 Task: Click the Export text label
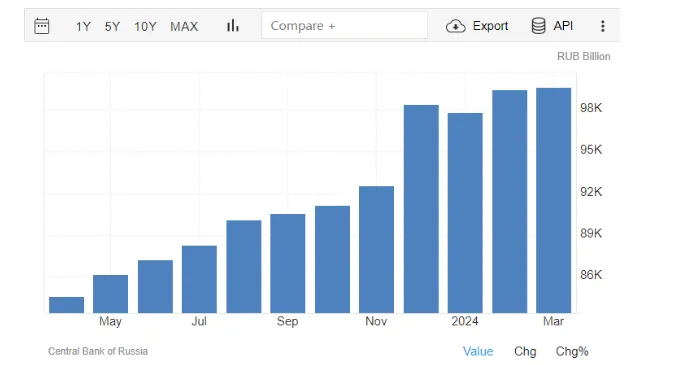click(490, 26)
